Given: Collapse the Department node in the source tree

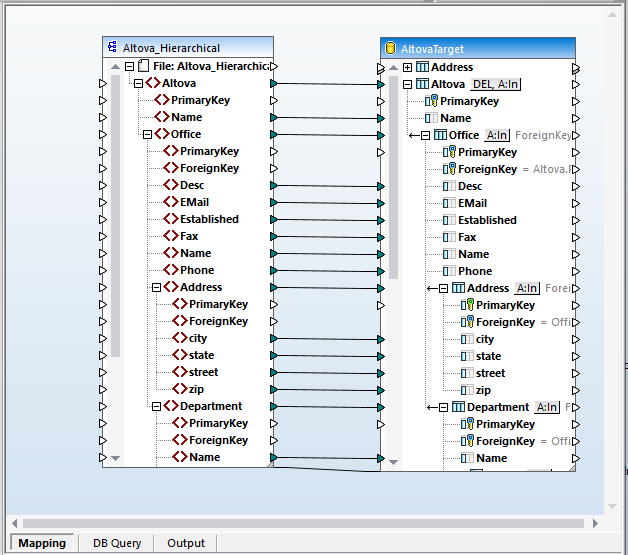Looking at the screenshot, I should pos(157,406).
